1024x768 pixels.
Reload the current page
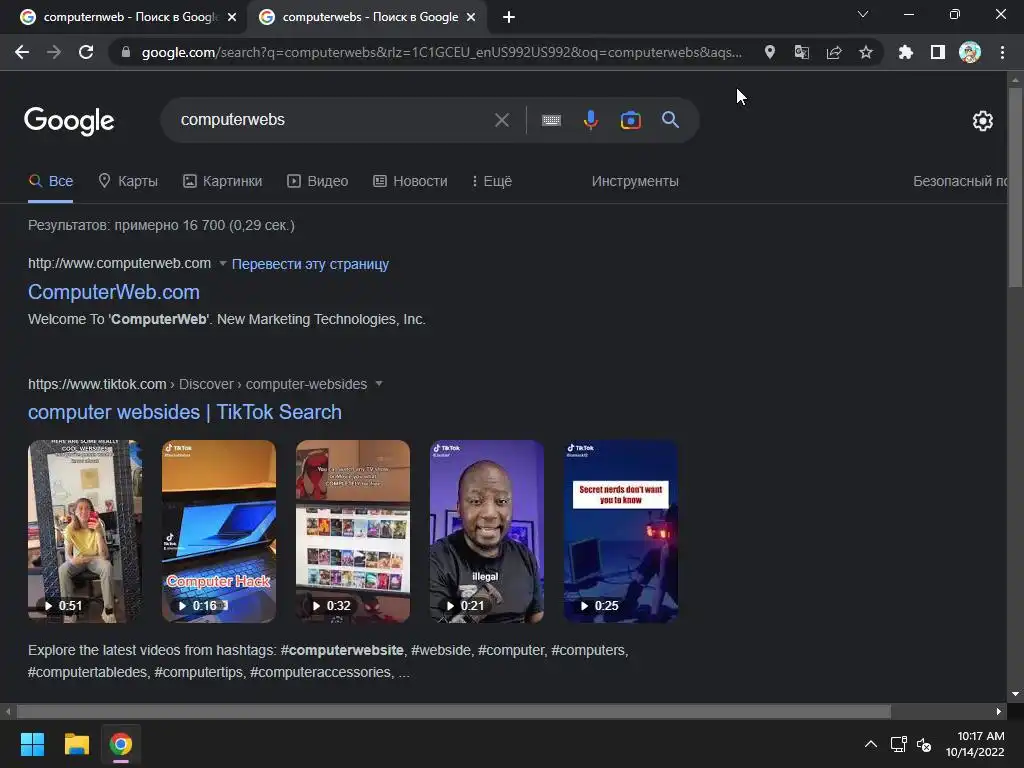(x=86, y=52)
